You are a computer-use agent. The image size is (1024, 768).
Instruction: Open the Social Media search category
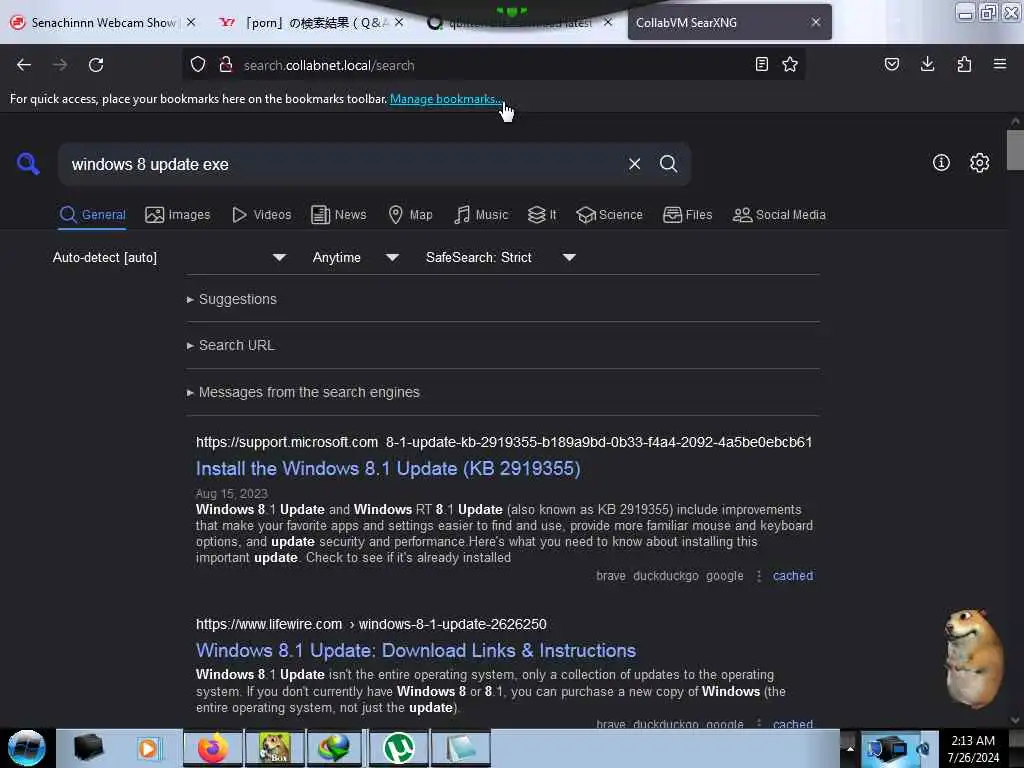coord(779,215)
